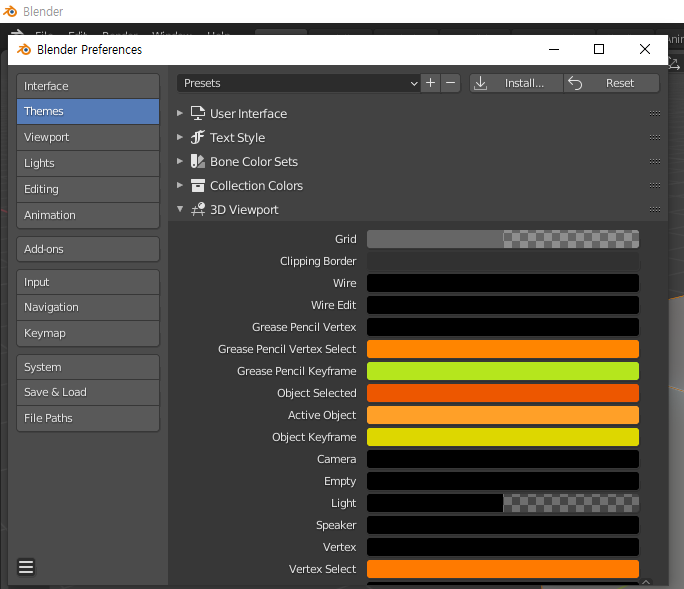The image size is (684, 589).
Task: Go to Navigation preferences
Action: (x=88, y=307)
